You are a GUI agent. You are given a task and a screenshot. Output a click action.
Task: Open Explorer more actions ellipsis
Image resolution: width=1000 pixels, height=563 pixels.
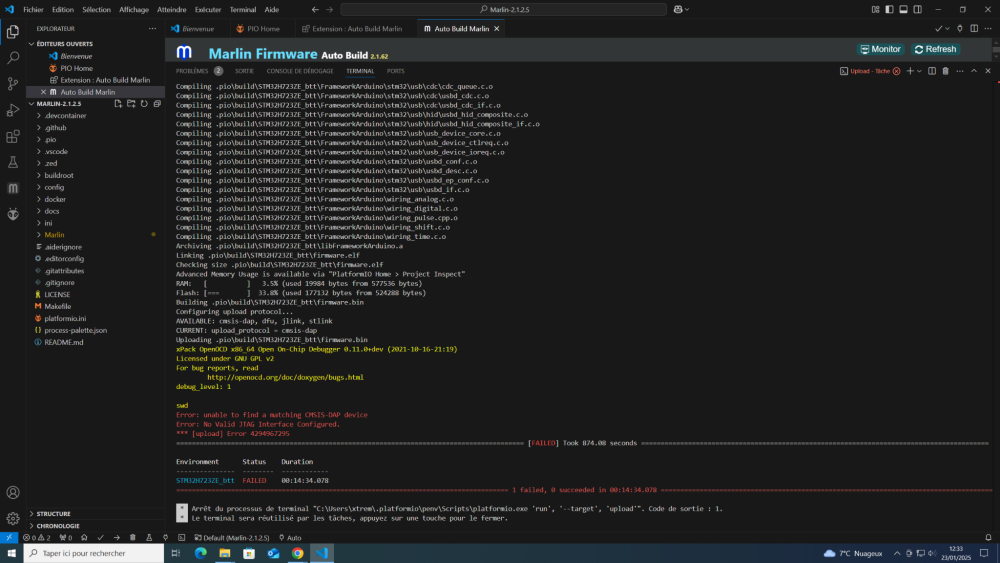pyautogui.click(x=152, y=29)
